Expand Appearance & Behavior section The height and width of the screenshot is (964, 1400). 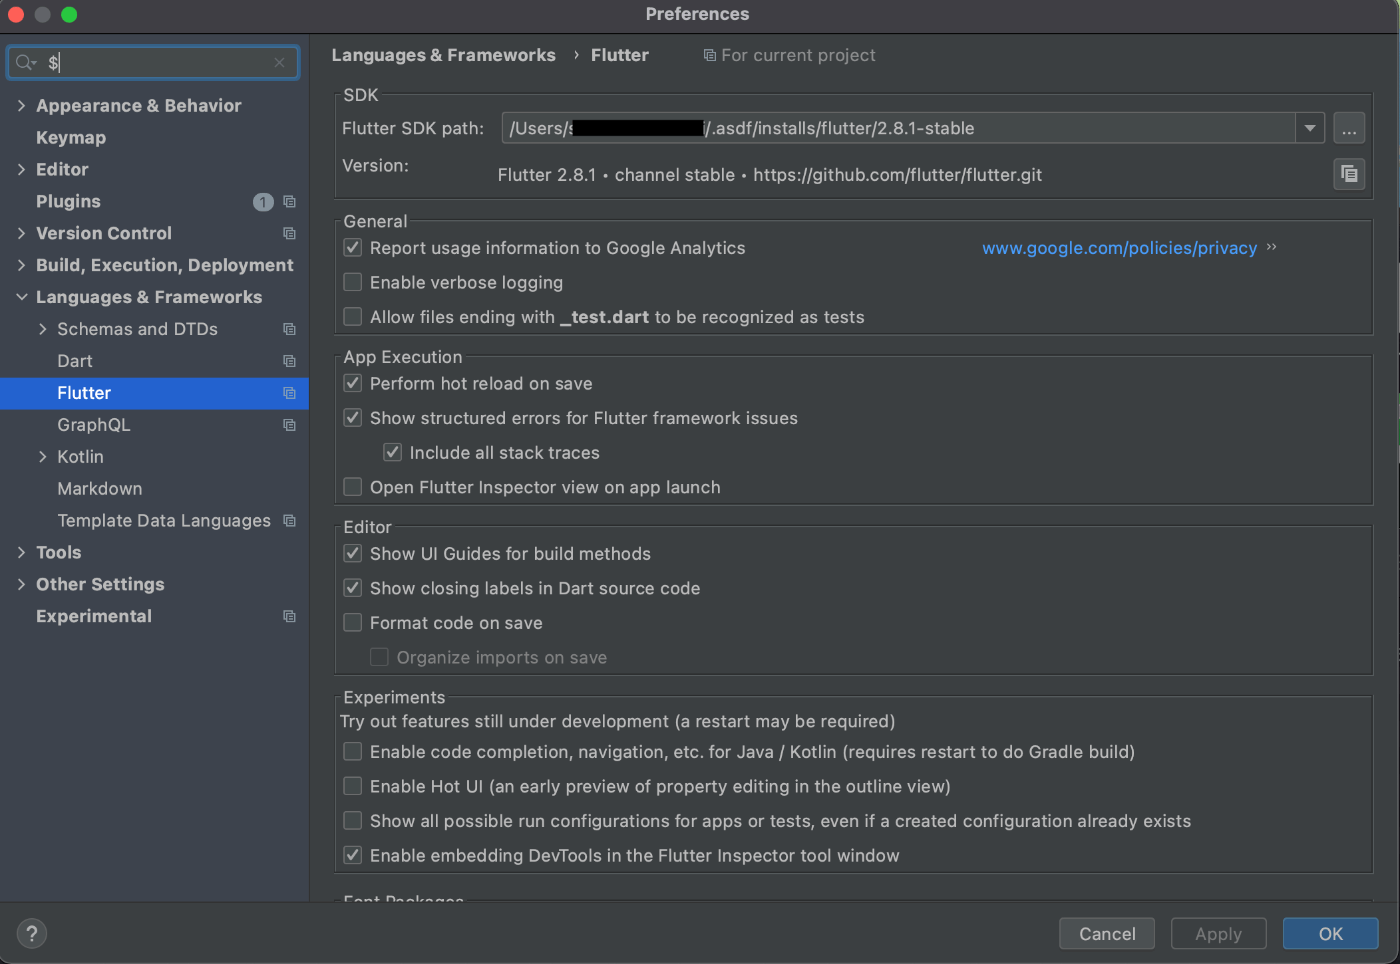pyautogui.click(x=22, y=106)
